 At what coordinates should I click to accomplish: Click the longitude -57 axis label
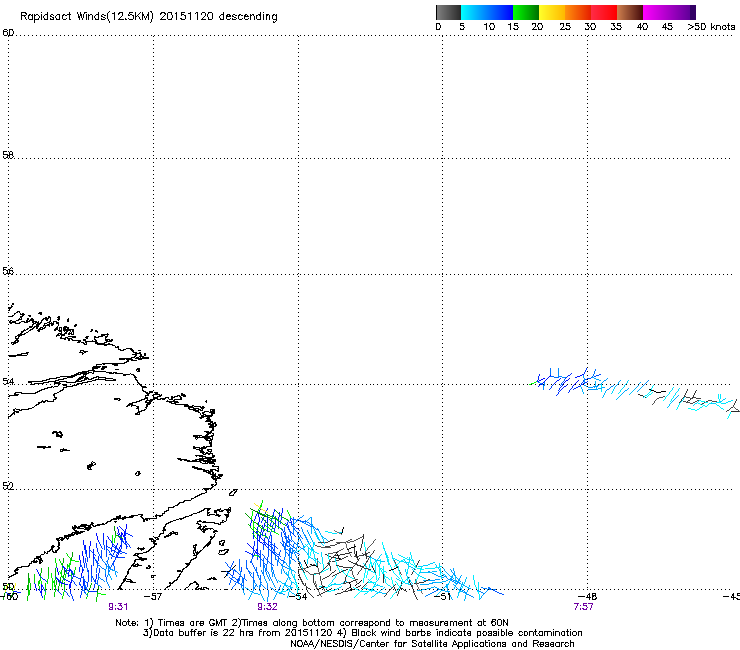(x=153, y=597)
